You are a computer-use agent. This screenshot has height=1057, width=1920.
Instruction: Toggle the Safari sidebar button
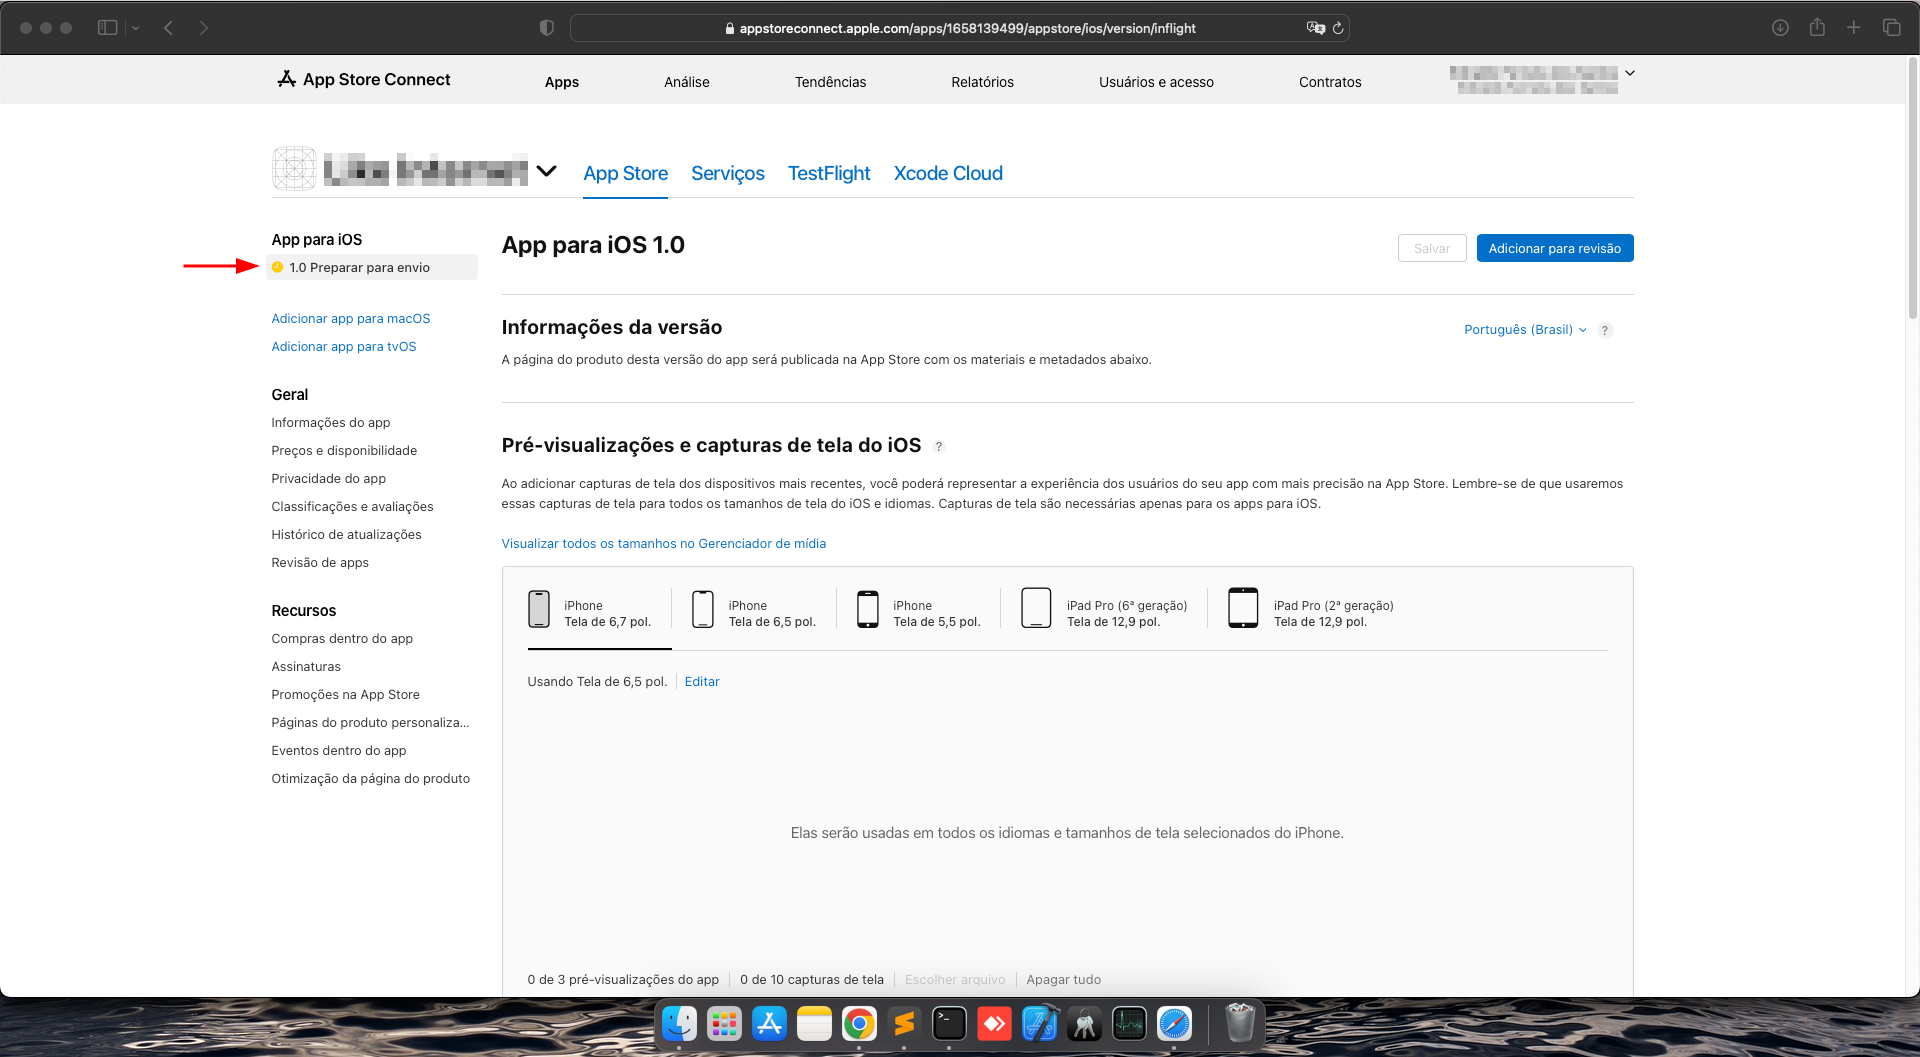tap(108, 28)
